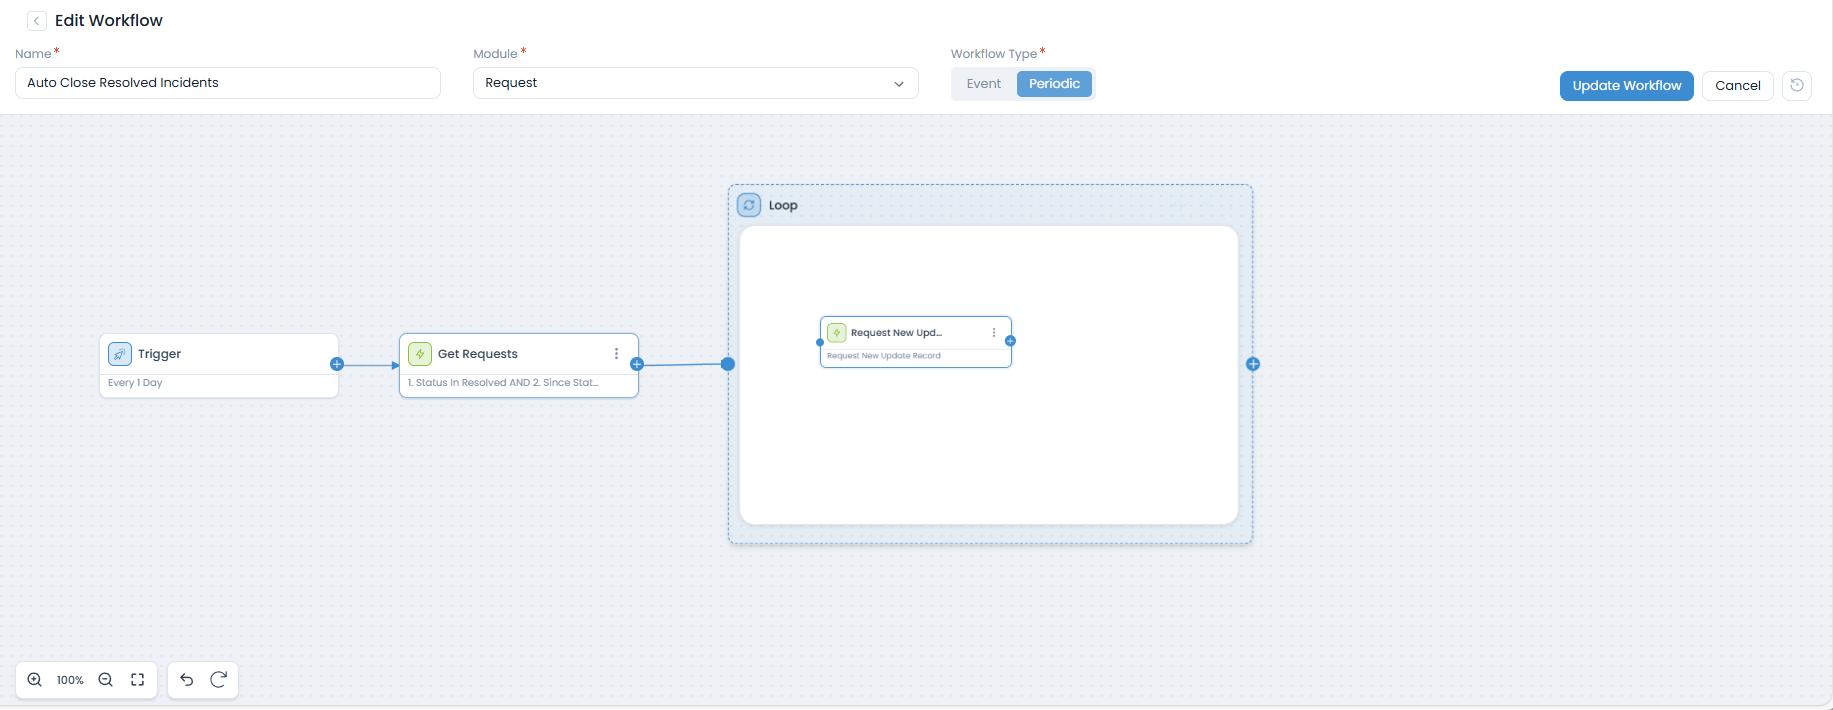
Task: Click the zoom in magnifier icon
Action: click(x=35, y=680)
